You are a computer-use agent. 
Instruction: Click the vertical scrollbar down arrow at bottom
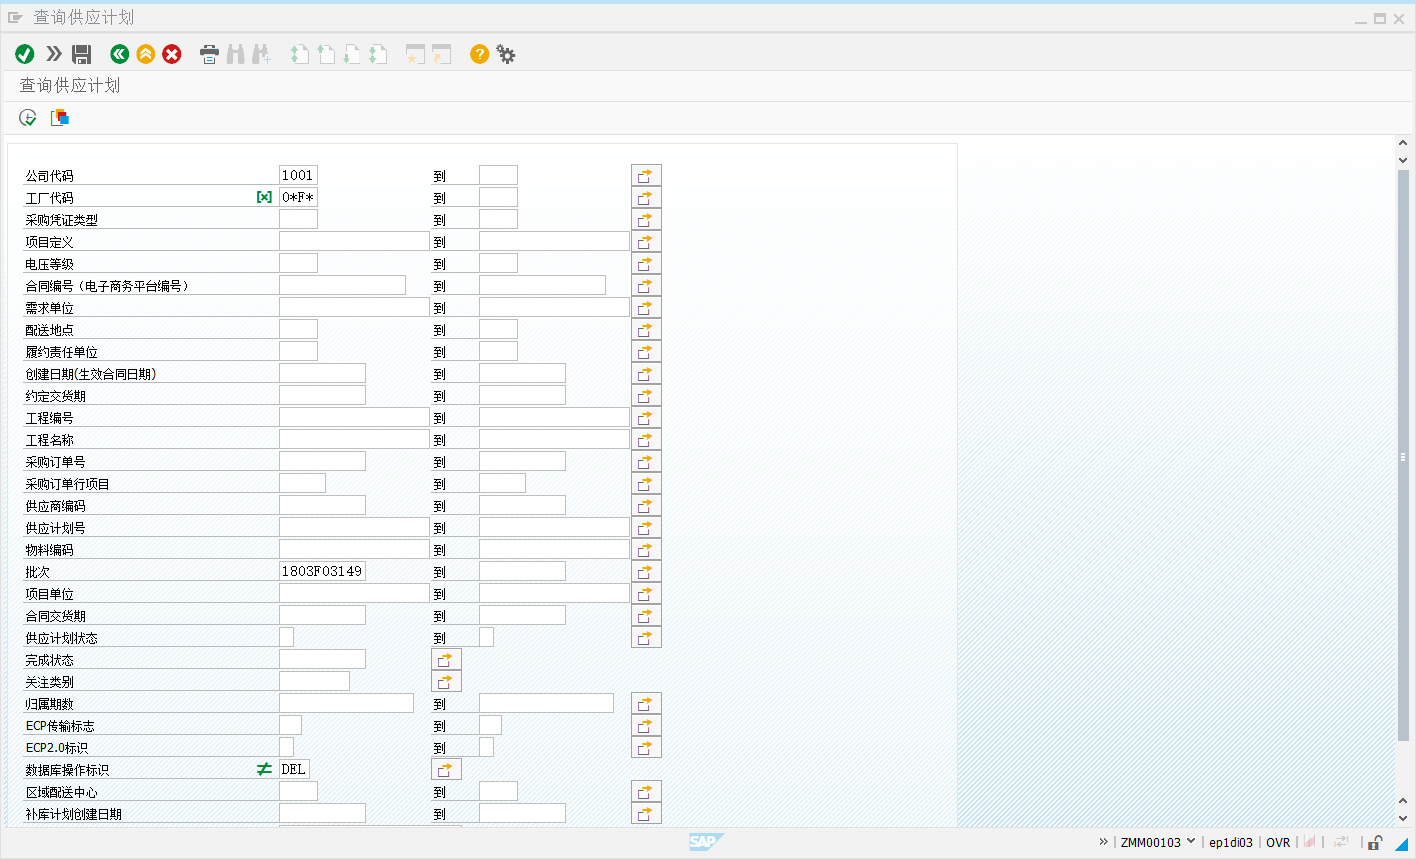(1403, 818)
